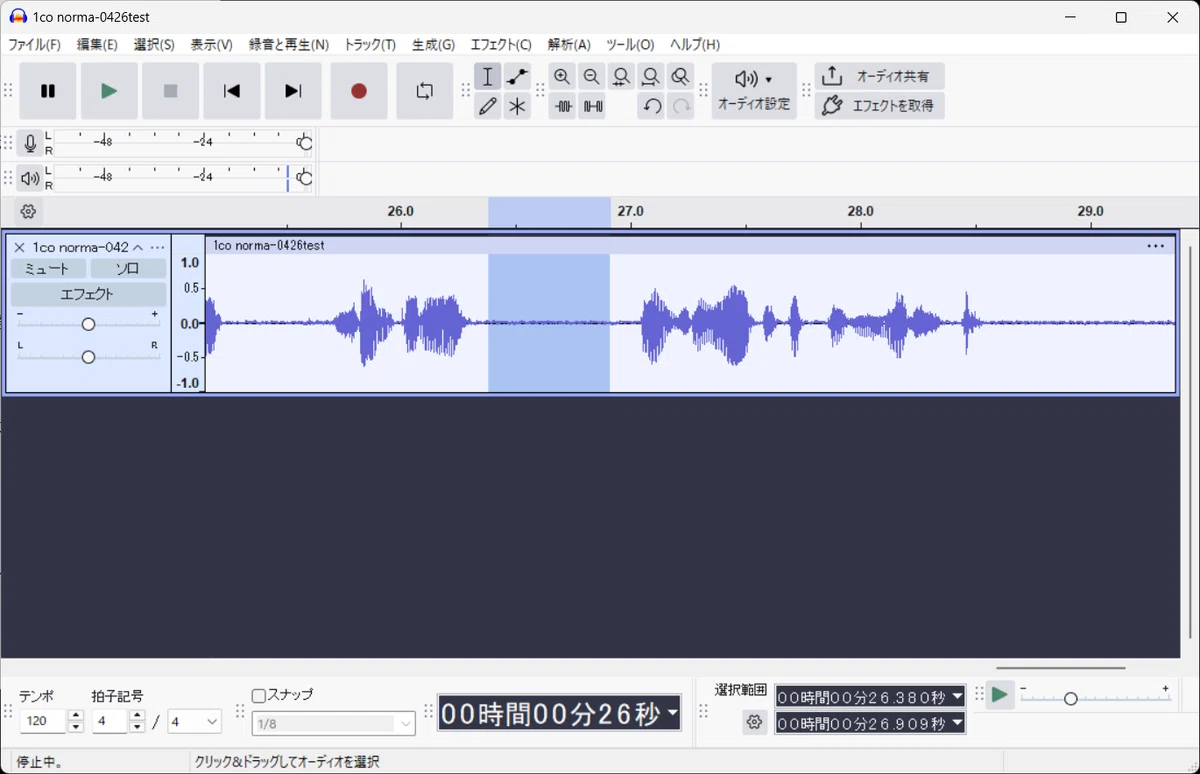Open 録音と再生(N) menu
The height and width of the screenshot is (774, 1200).
[289, 45]
